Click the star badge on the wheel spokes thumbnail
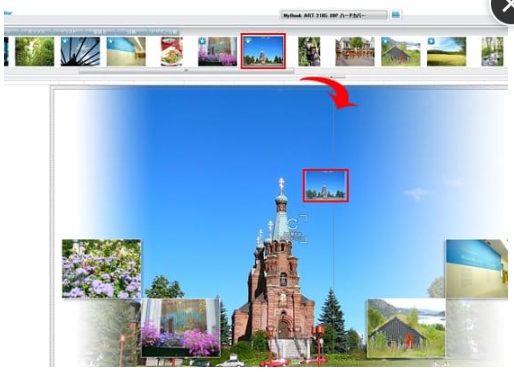Screen dimensions: 514x374 65,41
